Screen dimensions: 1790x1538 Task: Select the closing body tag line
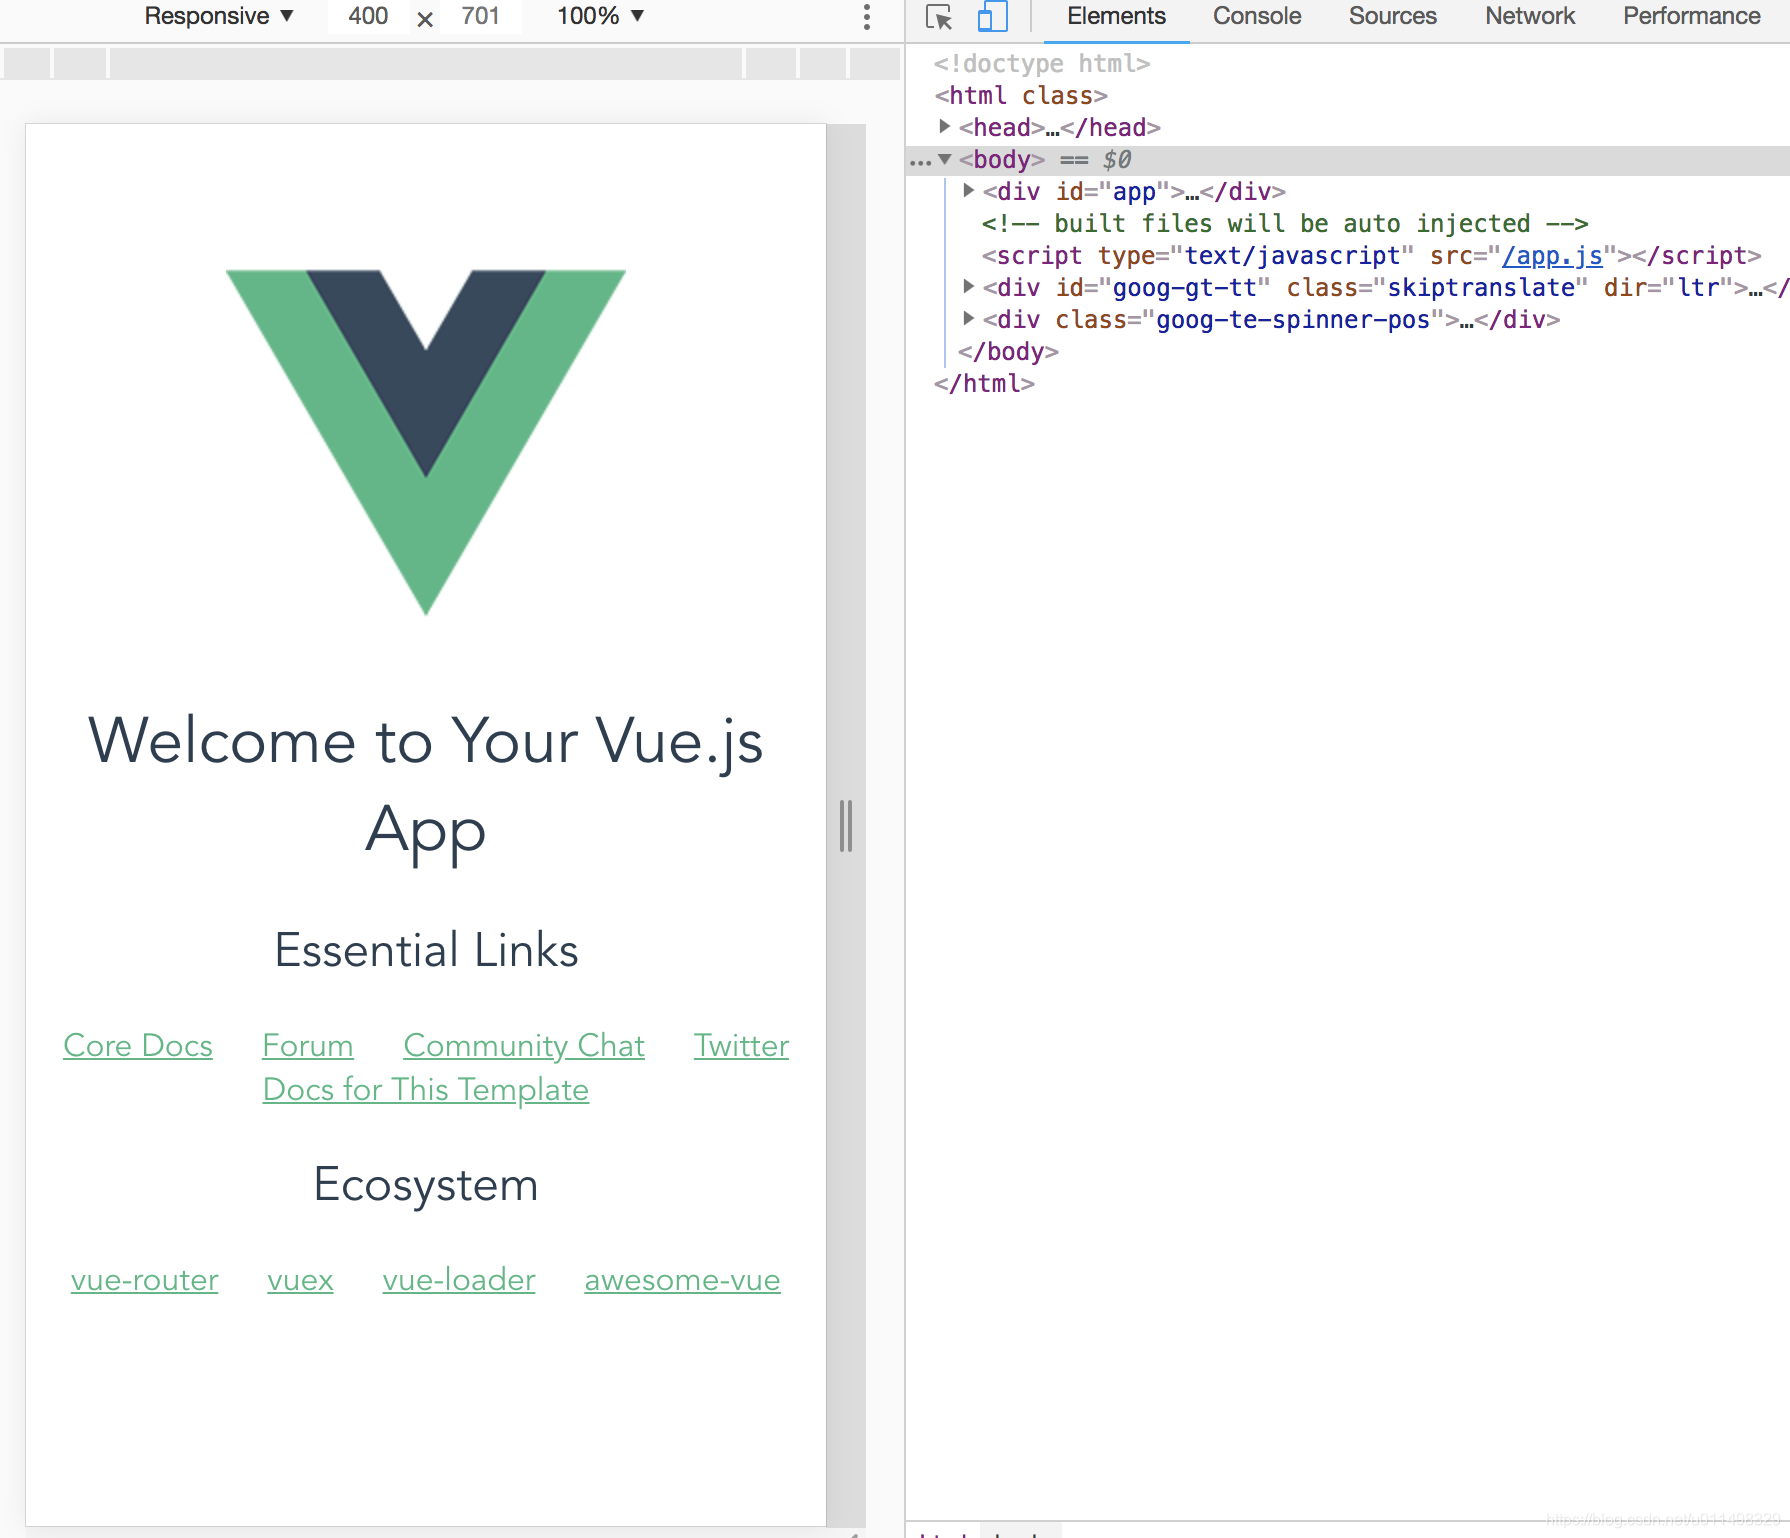1008,352
